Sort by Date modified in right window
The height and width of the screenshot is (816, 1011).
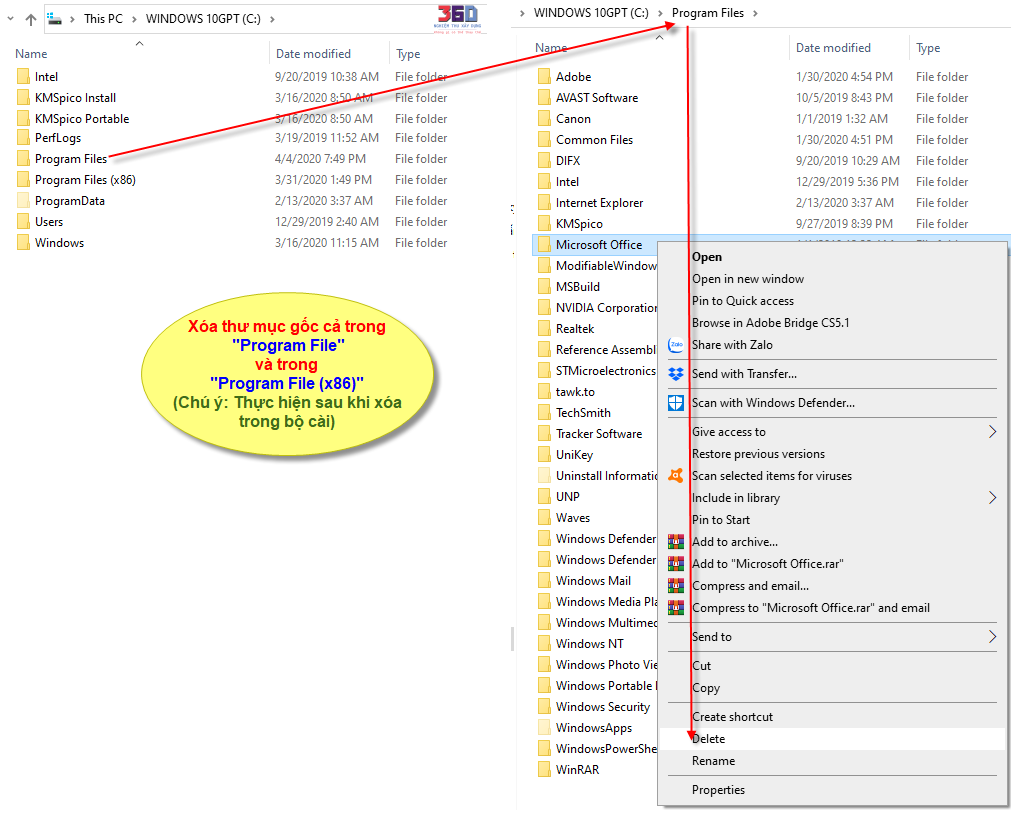[833, 48]
